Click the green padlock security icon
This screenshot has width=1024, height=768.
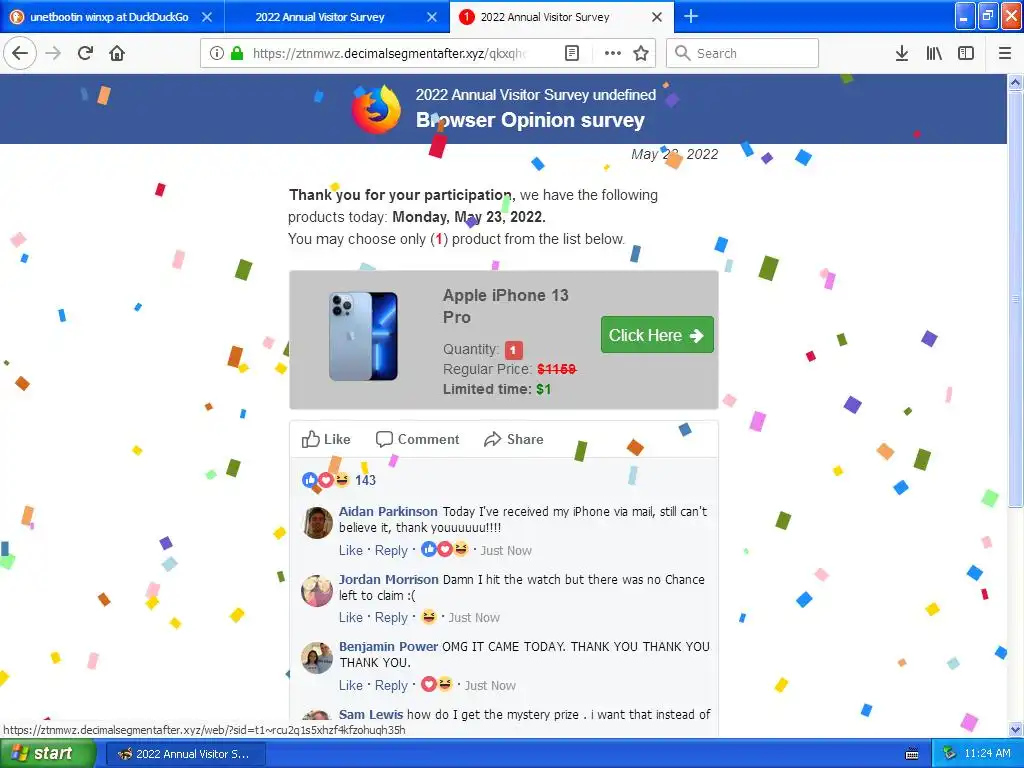pos(237,53)
